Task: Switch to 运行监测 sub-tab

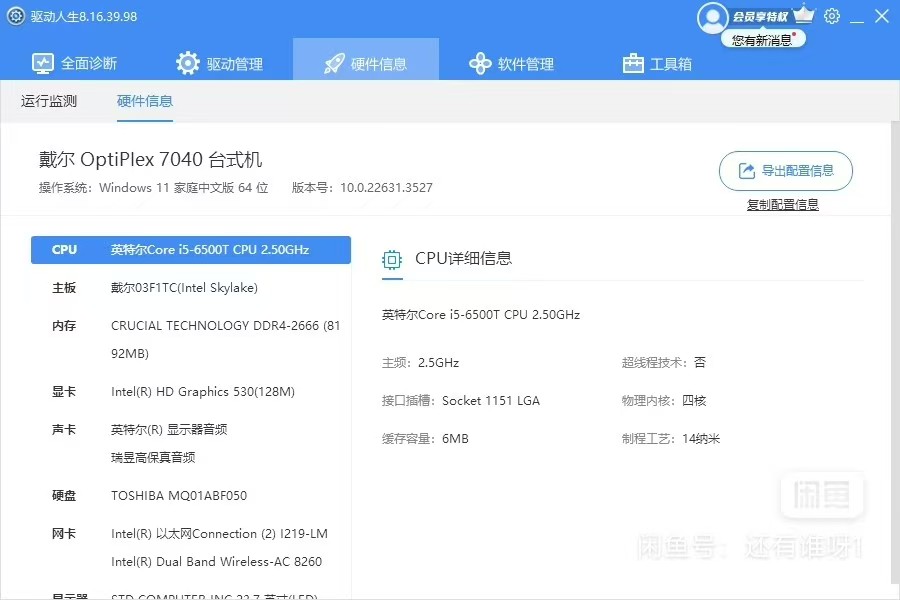Action: click(49, 101)
